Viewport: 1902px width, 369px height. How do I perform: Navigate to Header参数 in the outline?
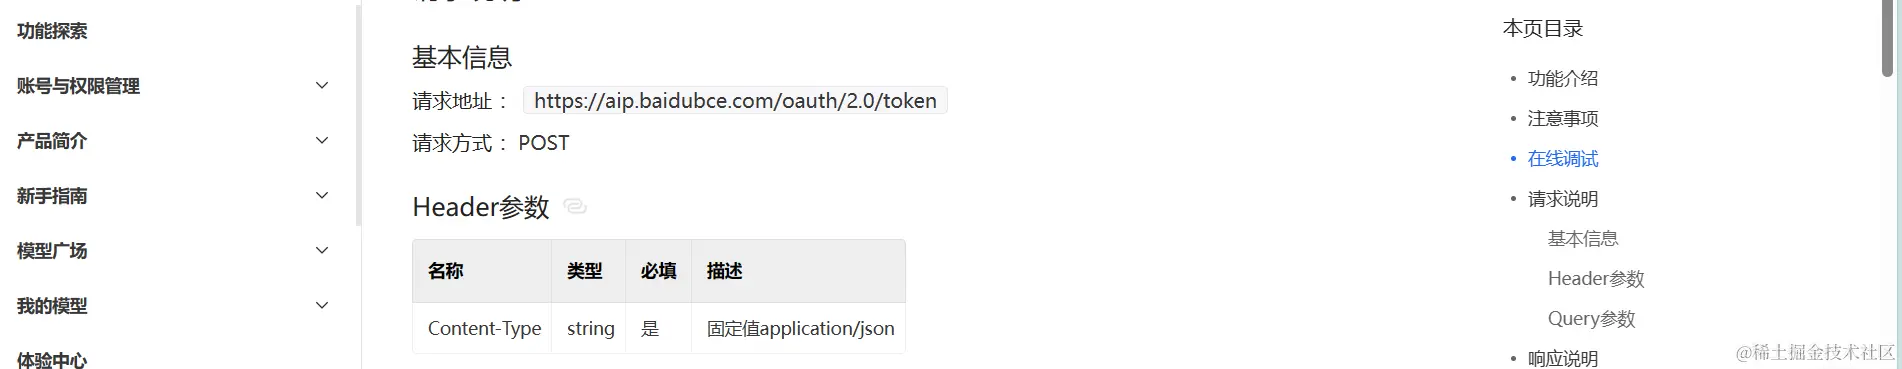1596,278
